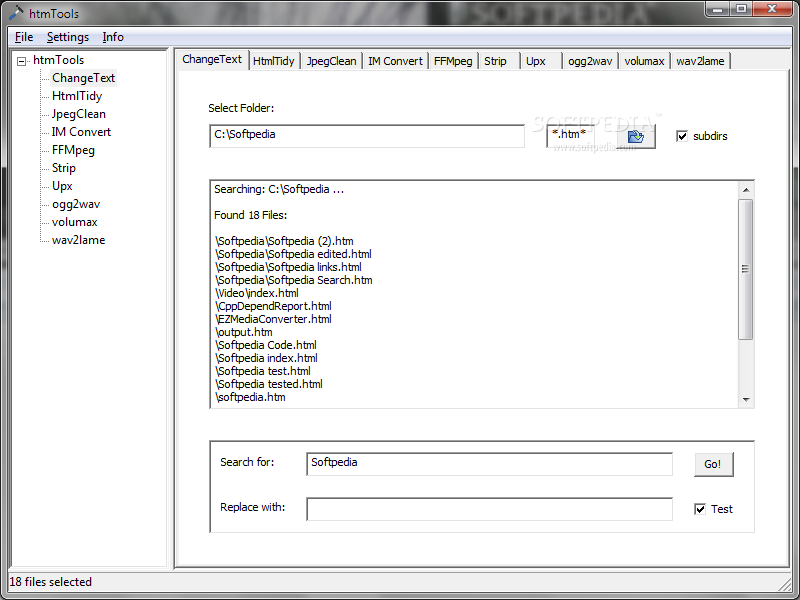The width and height of the screenshot is (800, 600).
Task: Click the Softpedia edited.html result line
Action: [293, 254]
